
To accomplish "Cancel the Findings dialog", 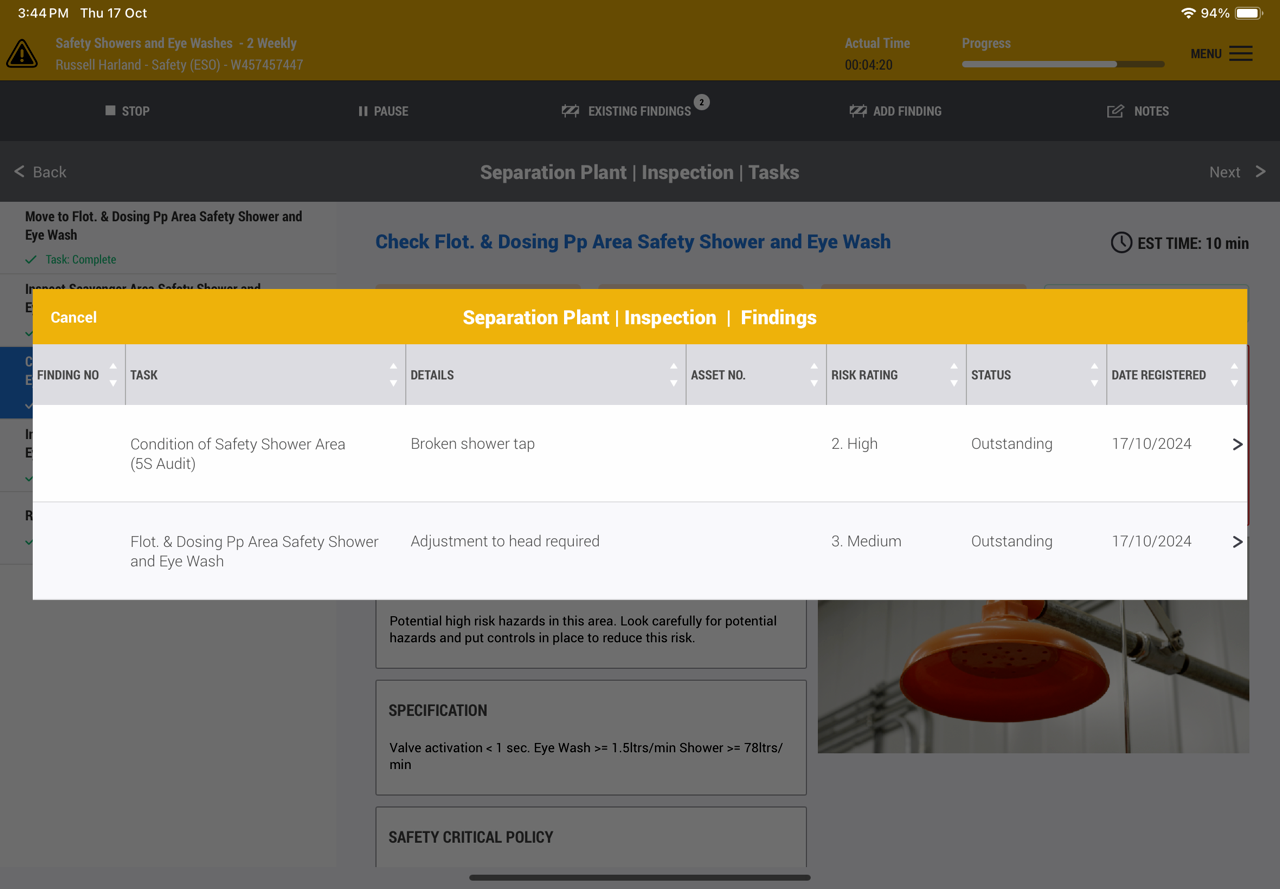I will pyautogui.click(x=74, y=317).
